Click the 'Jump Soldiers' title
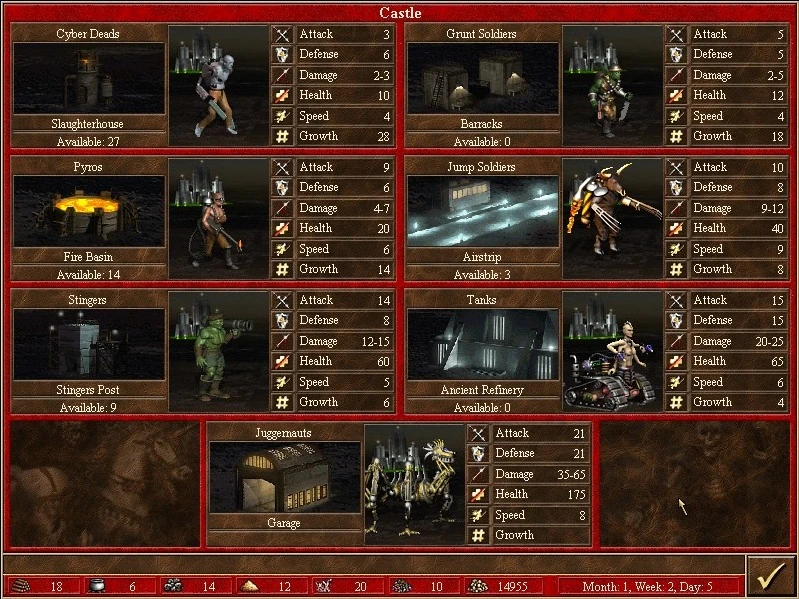 [482, 167]
